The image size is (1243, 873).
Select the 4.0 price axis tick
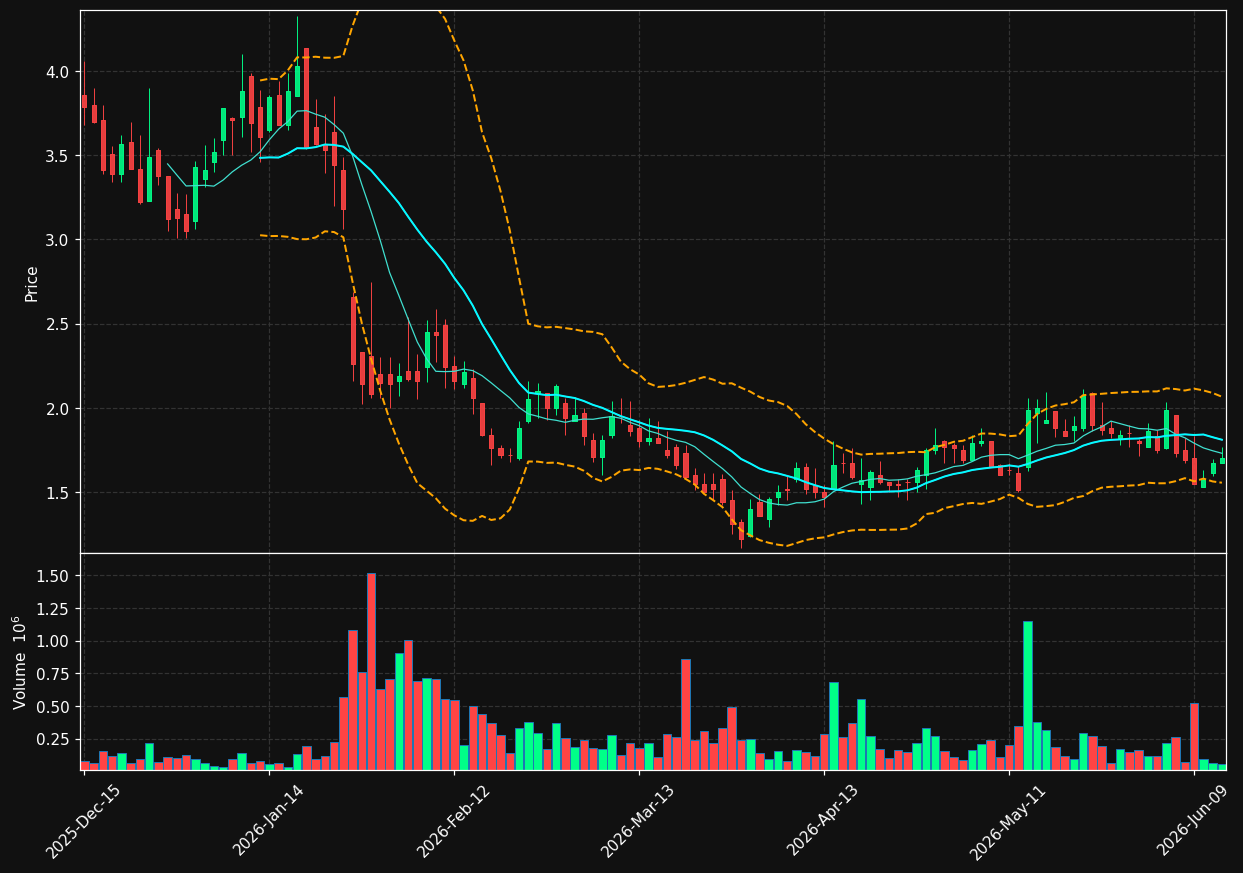tap(57, 72)
